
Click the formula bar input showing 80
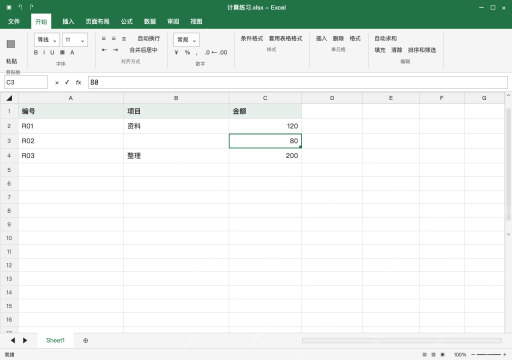pyautogui.click(x=298, y=82)
